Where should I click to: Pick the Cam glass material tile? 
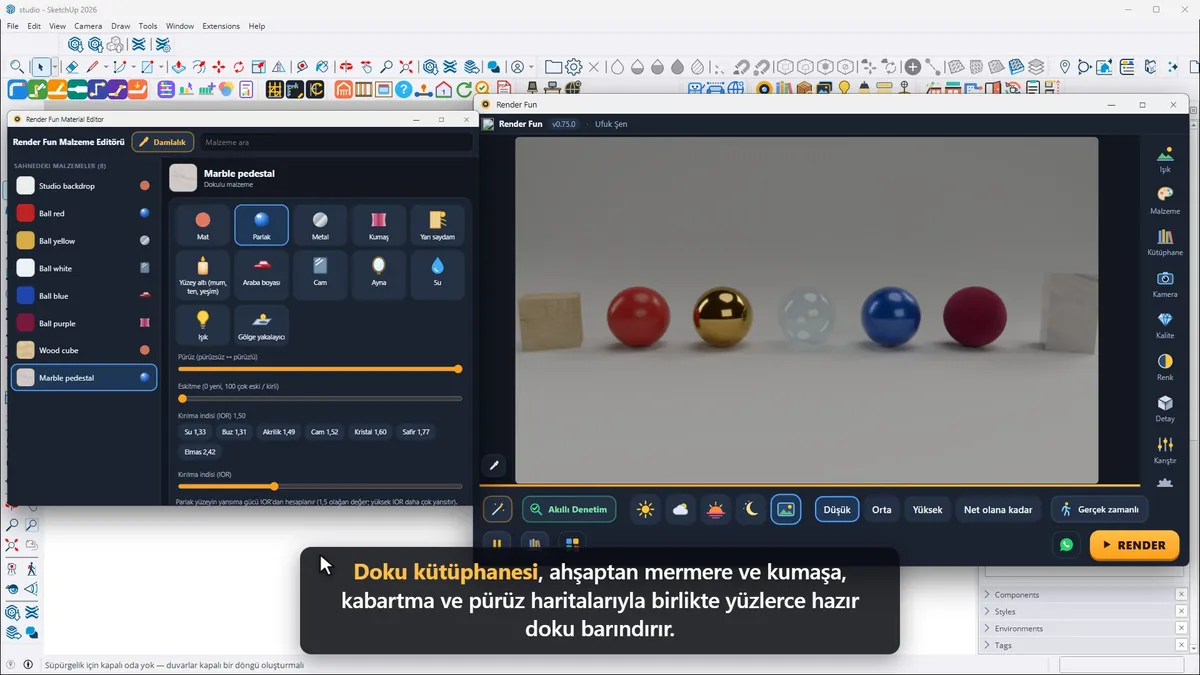[320, 275]
